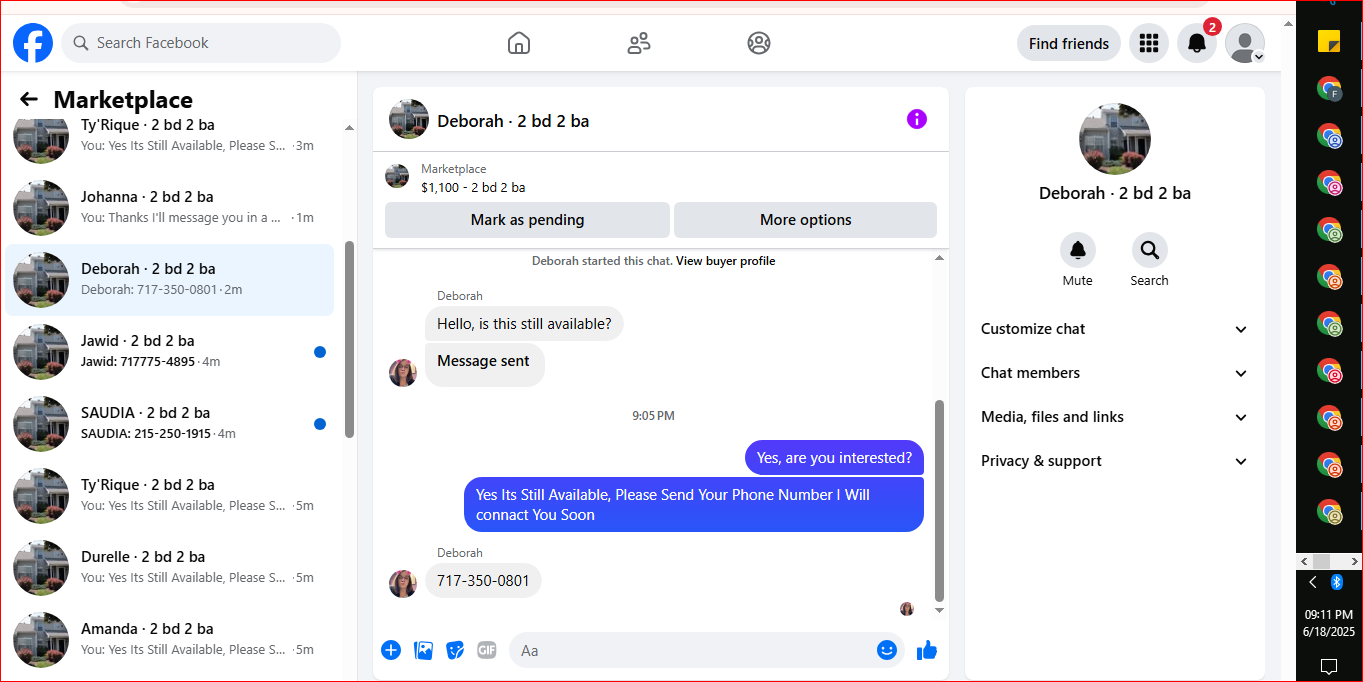1363x682 pixels.
Task: Click the 'Hello, is this still available?' message
Action: tap(524, 324)
